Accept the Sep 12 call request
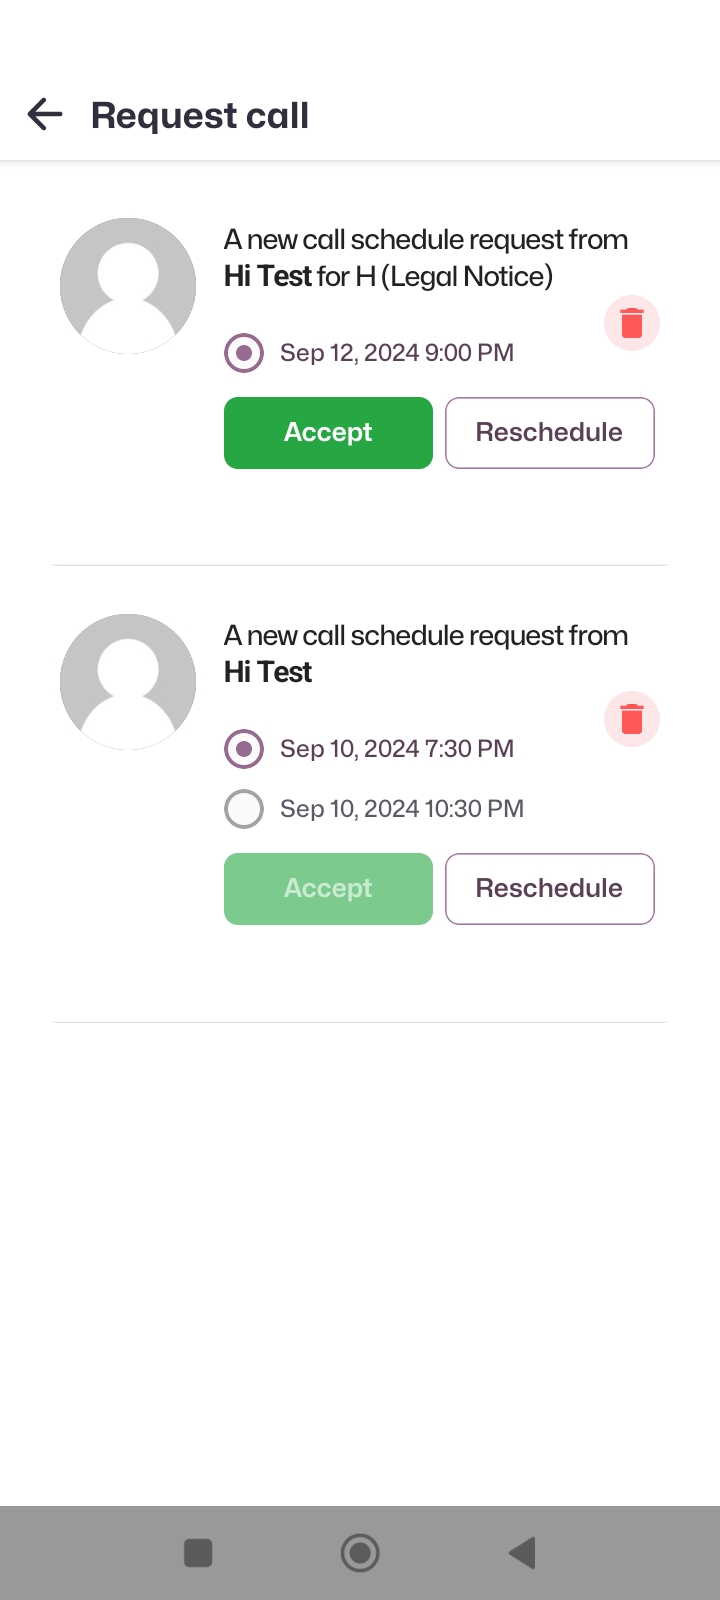 328,433
